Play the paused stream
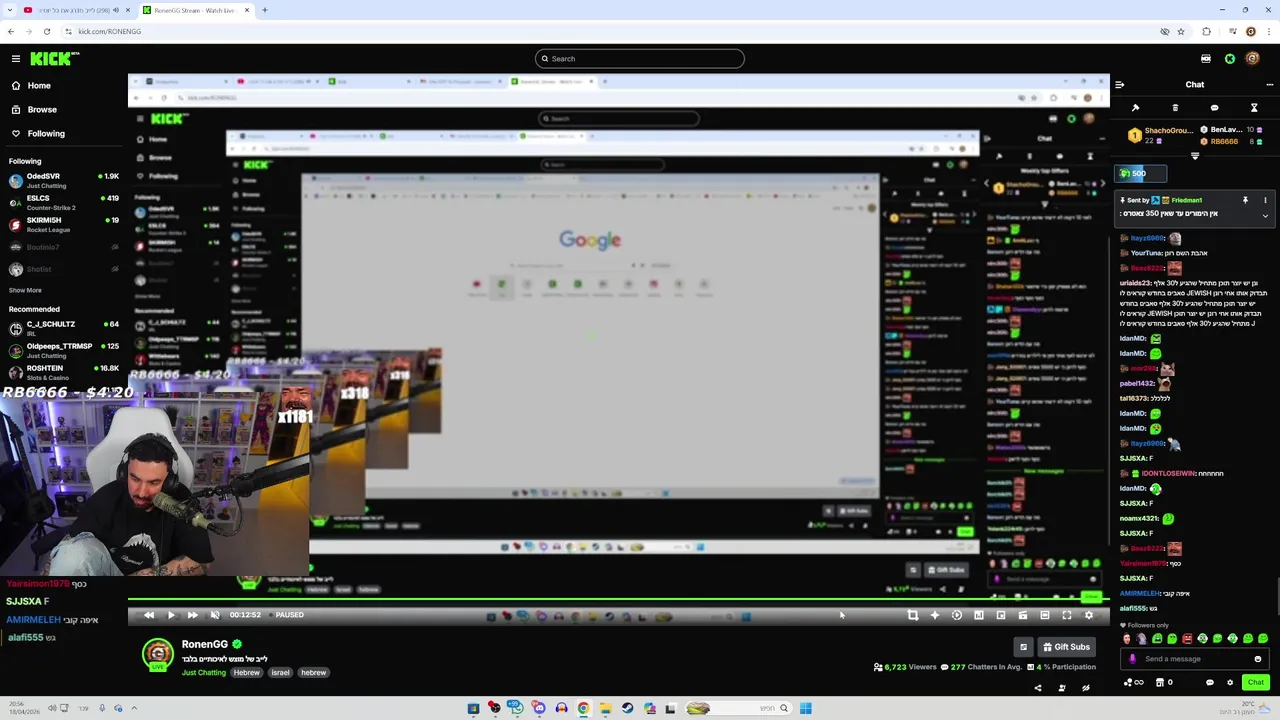 (171, 615)
